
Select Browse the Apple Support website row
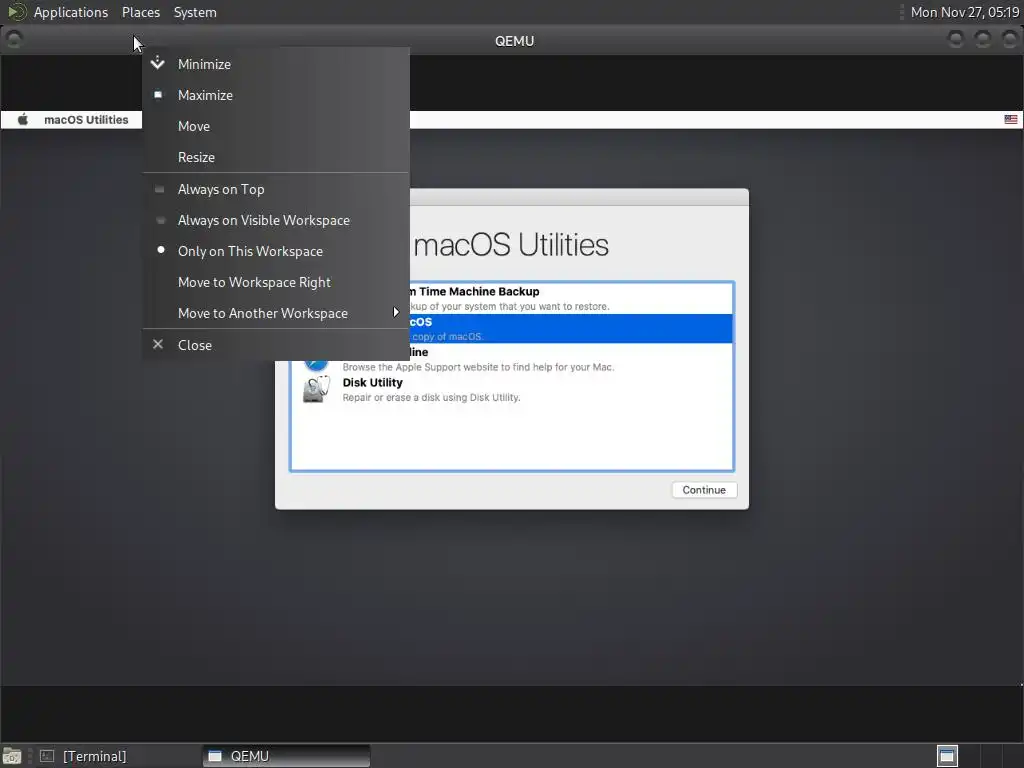(x=512, y=359)
